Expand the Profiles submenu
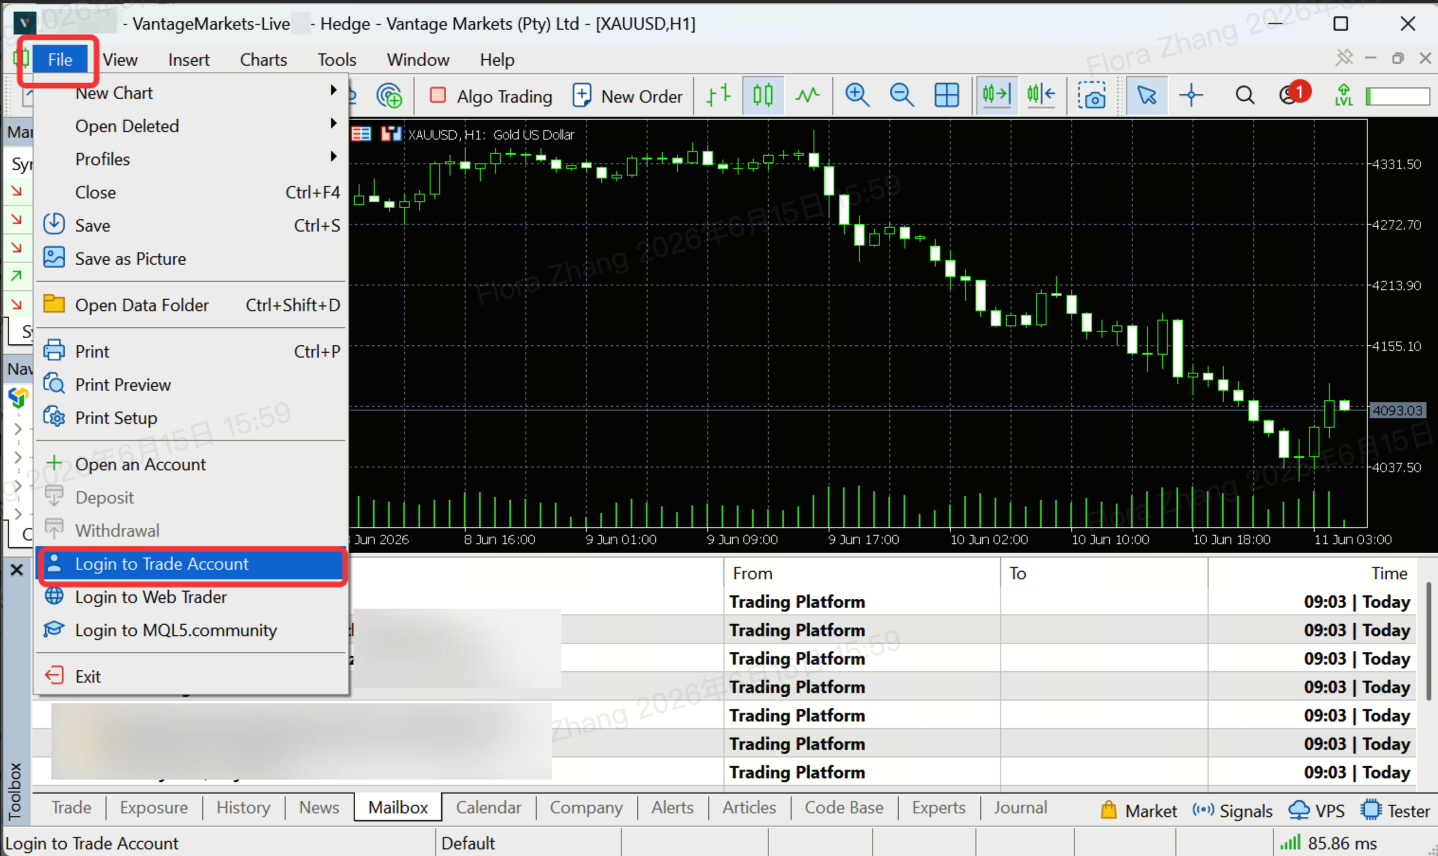This screenshot has height=856, width=1438. pos(192,159)
